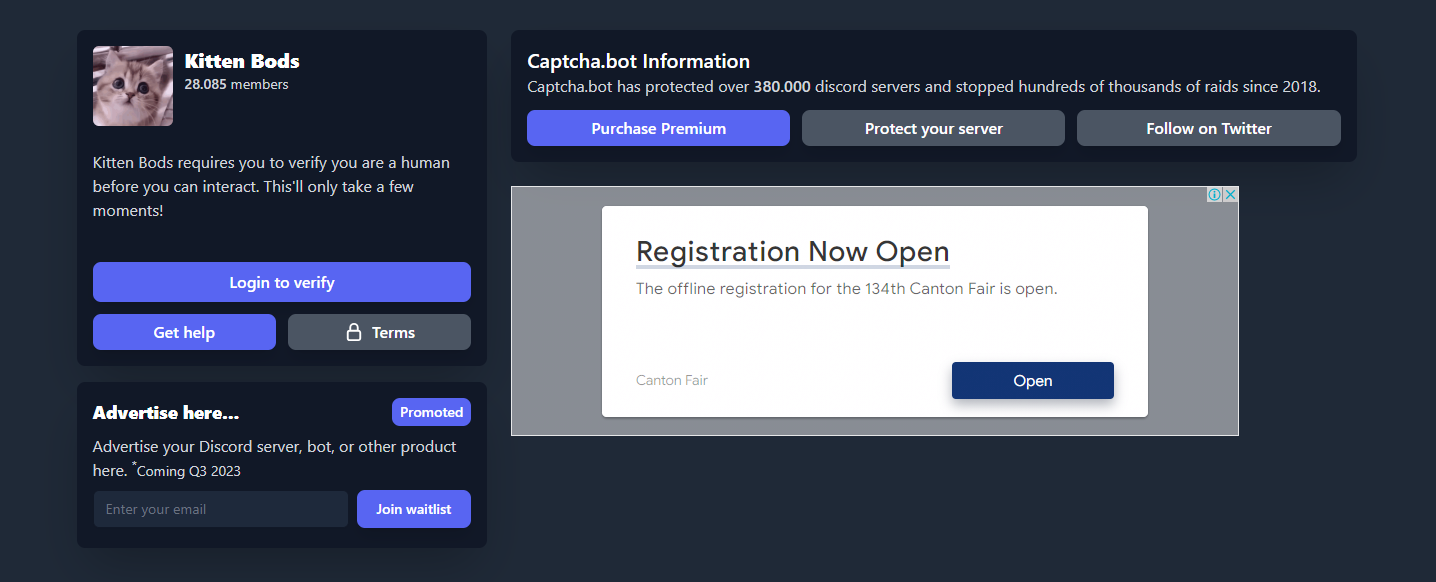Select the Protect your server button
This screenshot has height=582, width=1436.
[x=933, y=129]
